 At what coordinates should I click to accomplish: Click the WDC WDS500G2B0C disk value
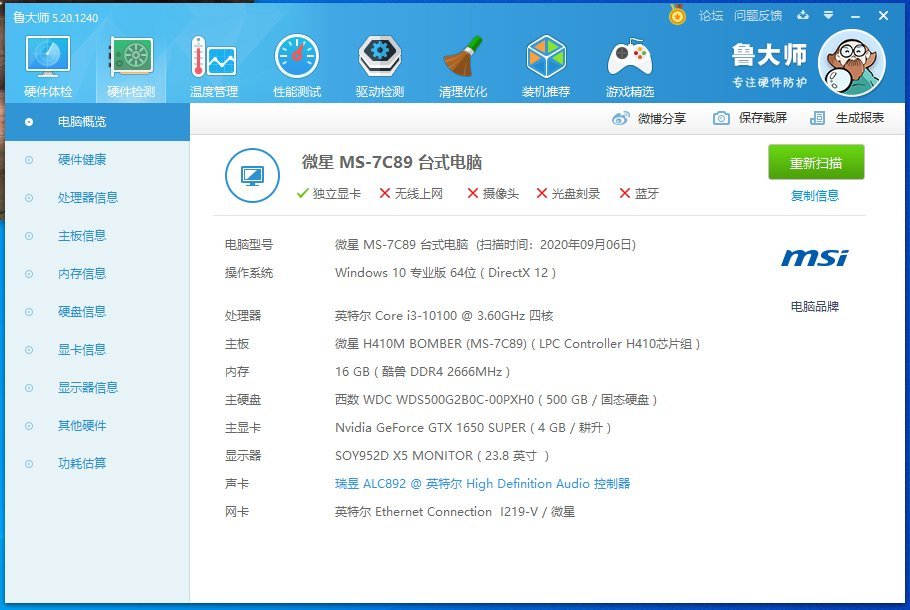pos(496,399)
